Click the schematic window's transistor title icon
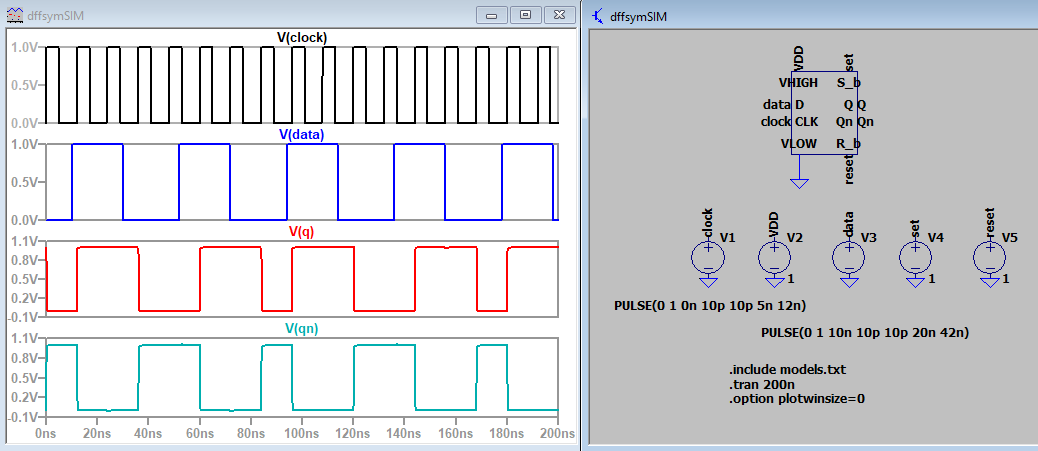1038x451 pixels. click(x=597, y=15)
